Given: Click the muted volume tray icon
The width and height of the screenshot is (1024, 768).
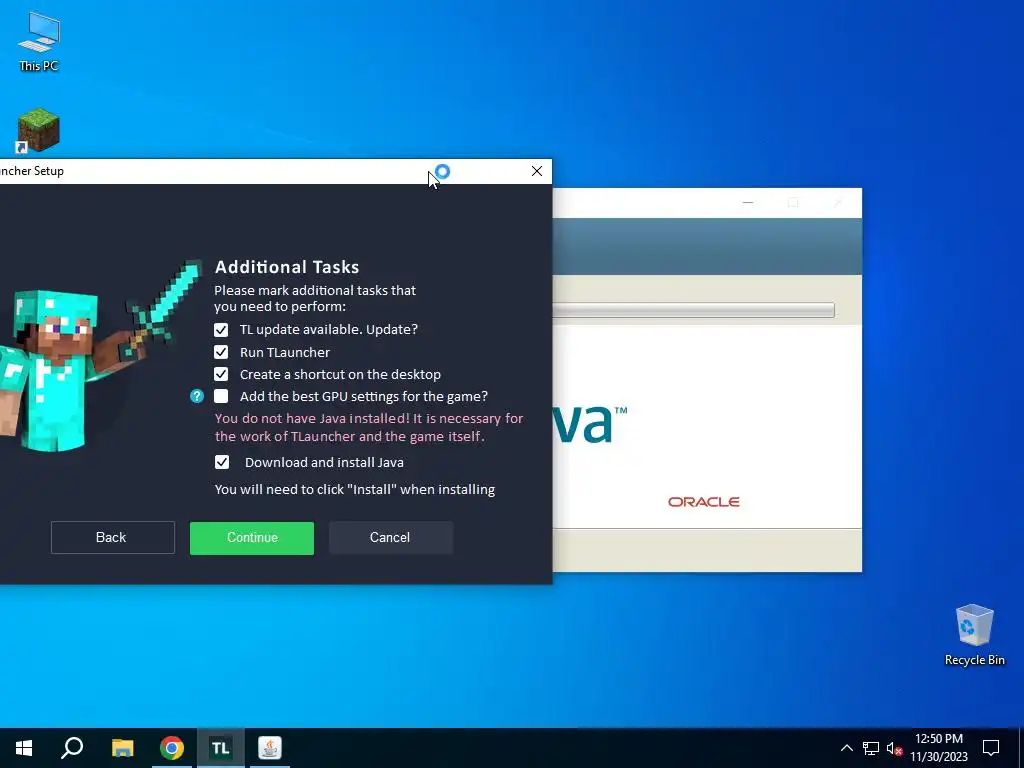Looking at the screenshot, I should click(x=894, y=748).
